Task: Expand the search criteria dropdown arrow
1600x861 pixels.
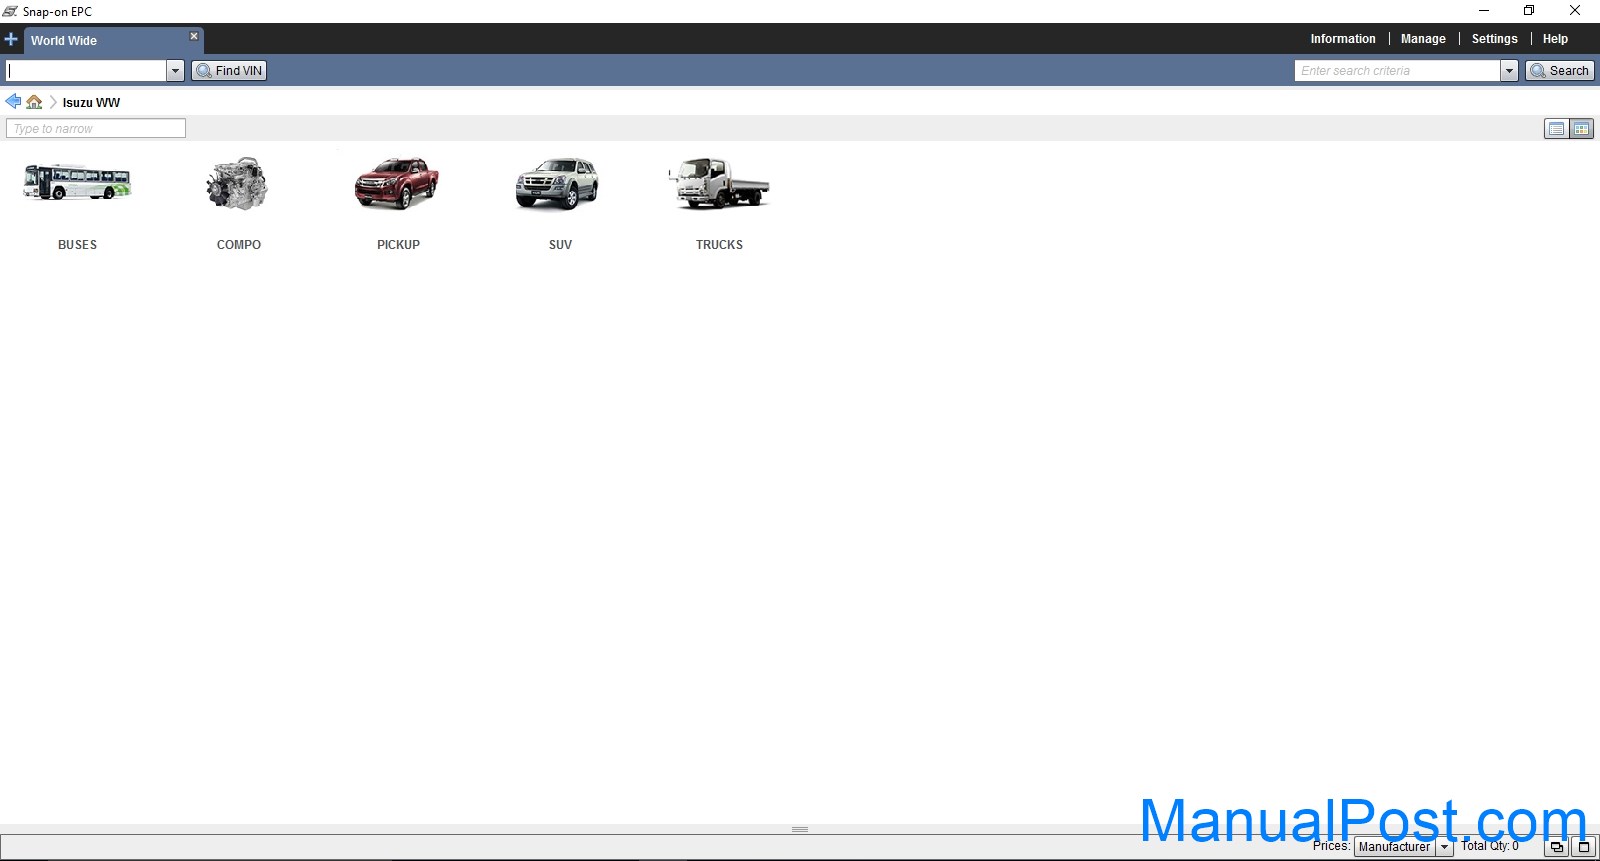Action: click(1509, 71)
